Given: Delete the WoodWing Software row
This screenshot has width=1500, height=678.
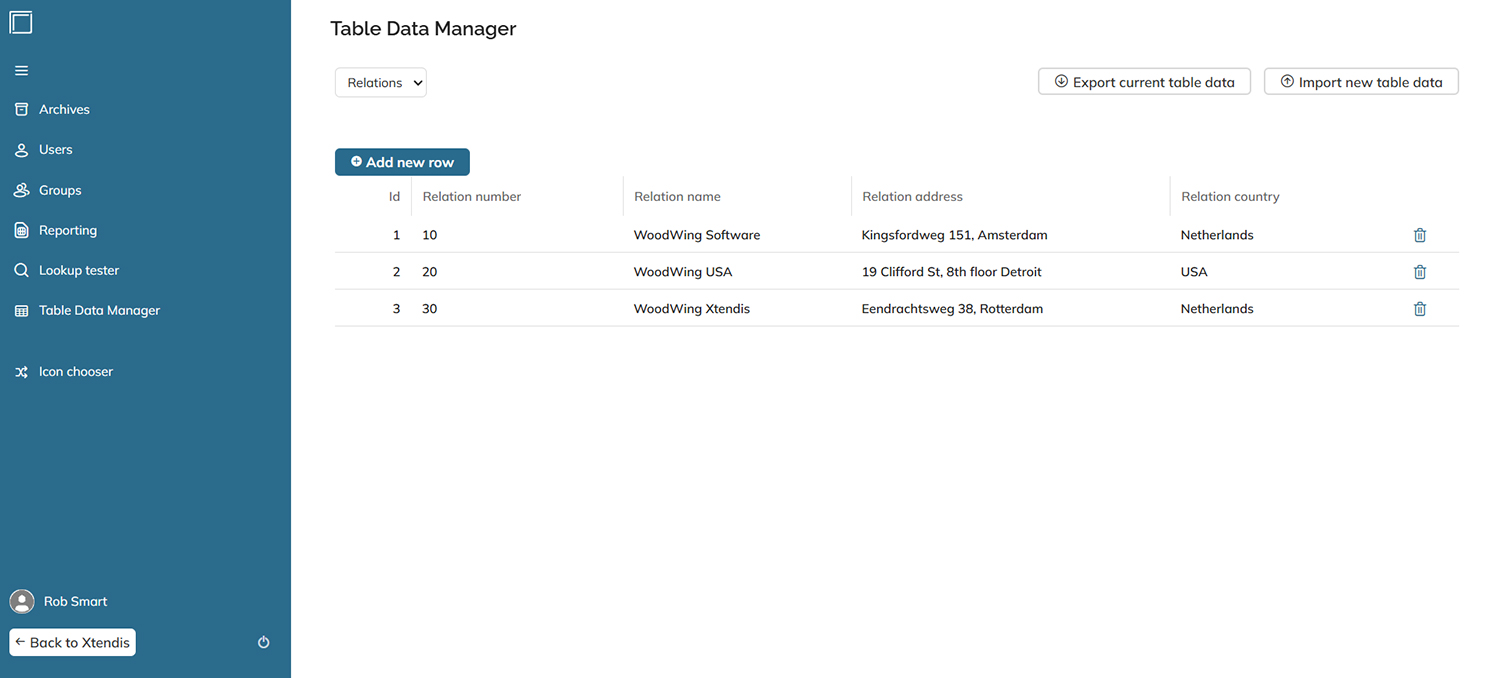Looking at the screenshot, I should 1420,235.
